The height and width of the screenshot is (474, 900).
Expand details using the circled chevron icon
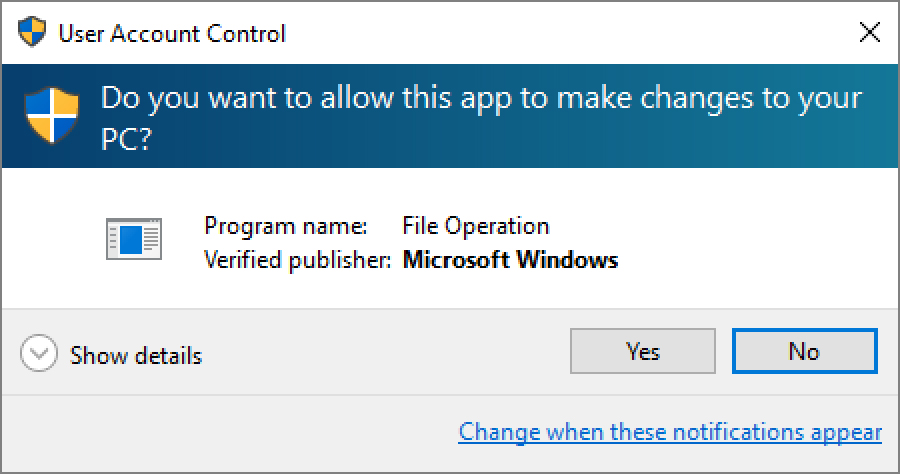pos(39,355)
